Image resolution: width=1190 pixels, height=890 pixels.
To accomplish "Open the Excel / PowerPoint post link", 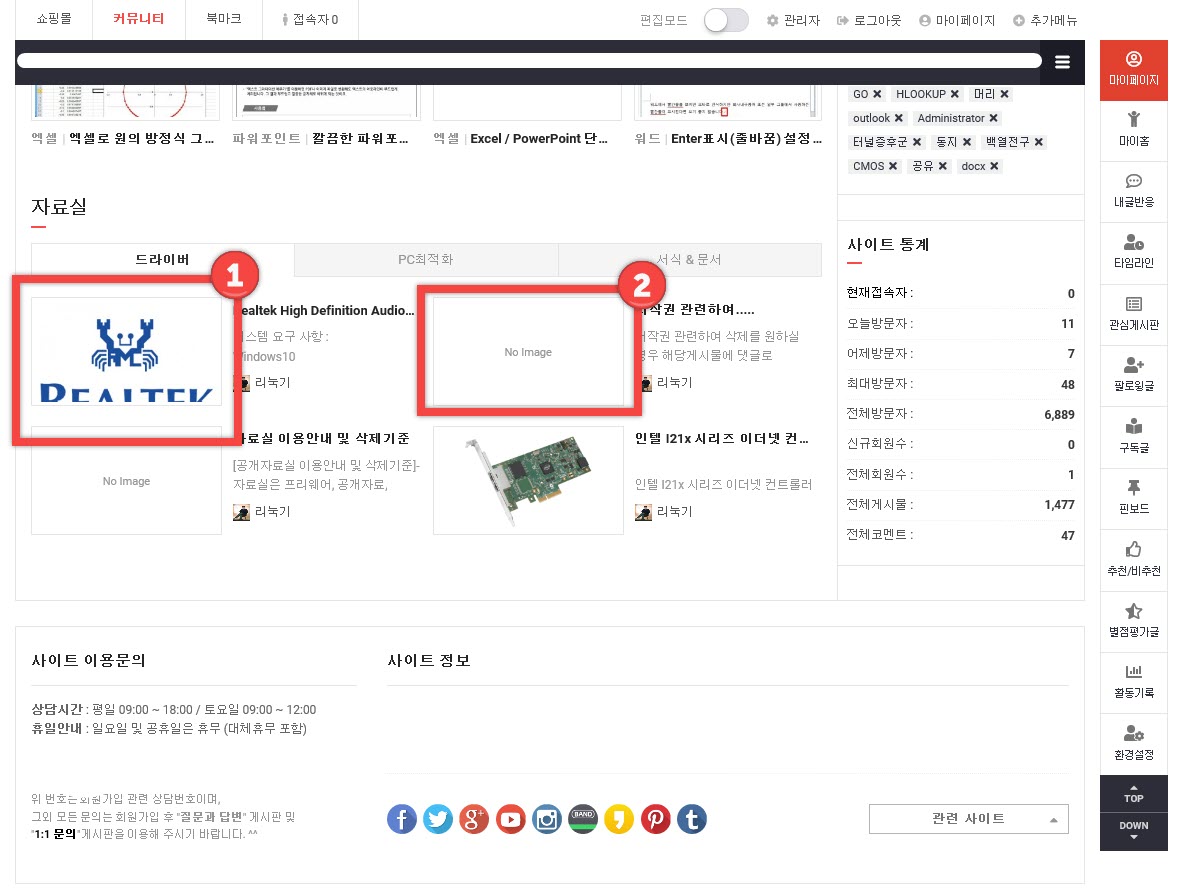I will coord(539,139).
